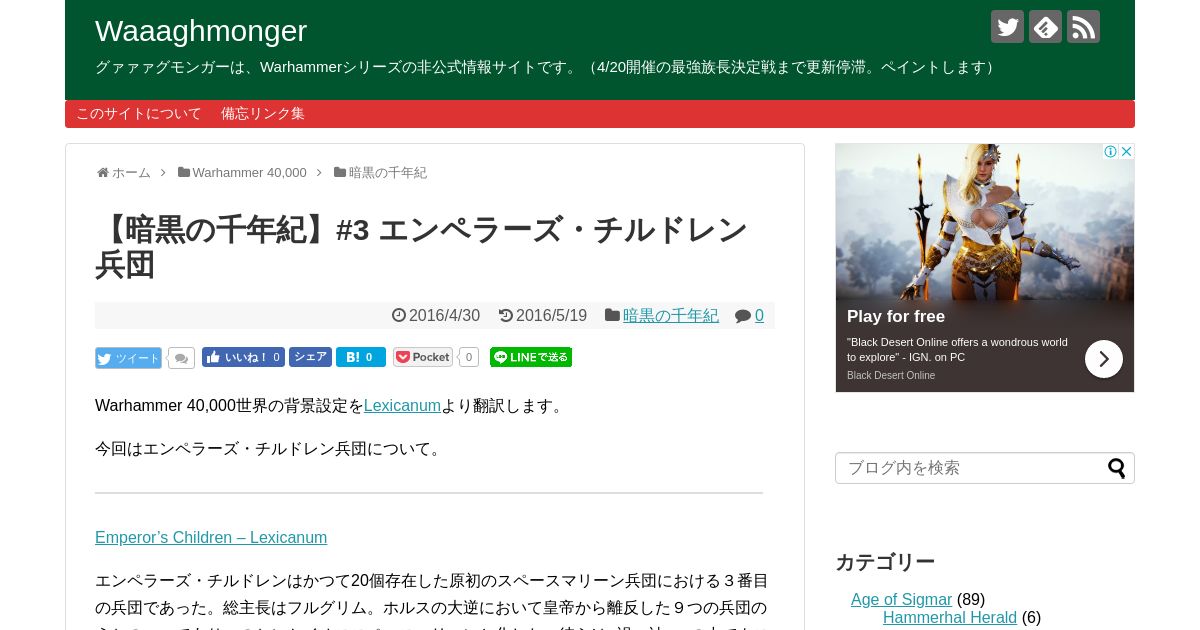The image size is (1200, 630).
Task: Like the post with いいね! button
Action: coord(243,357)
